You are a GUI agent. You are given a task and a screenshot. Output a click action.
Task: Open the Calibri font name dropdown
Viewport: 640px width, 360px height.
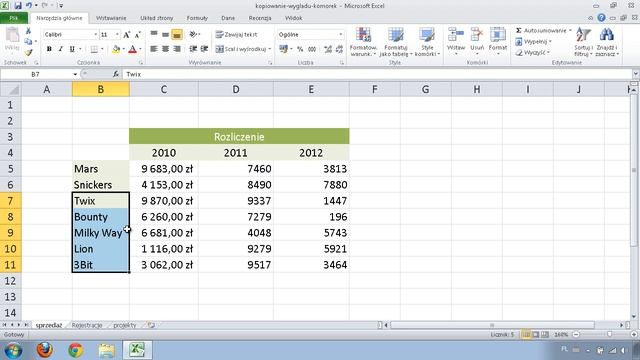click(x=96, y=35)
